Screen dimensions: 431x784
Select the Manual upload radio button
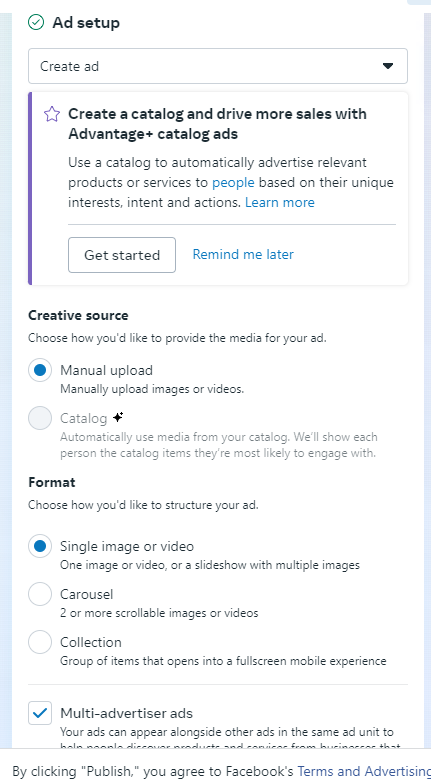[40, 370]
